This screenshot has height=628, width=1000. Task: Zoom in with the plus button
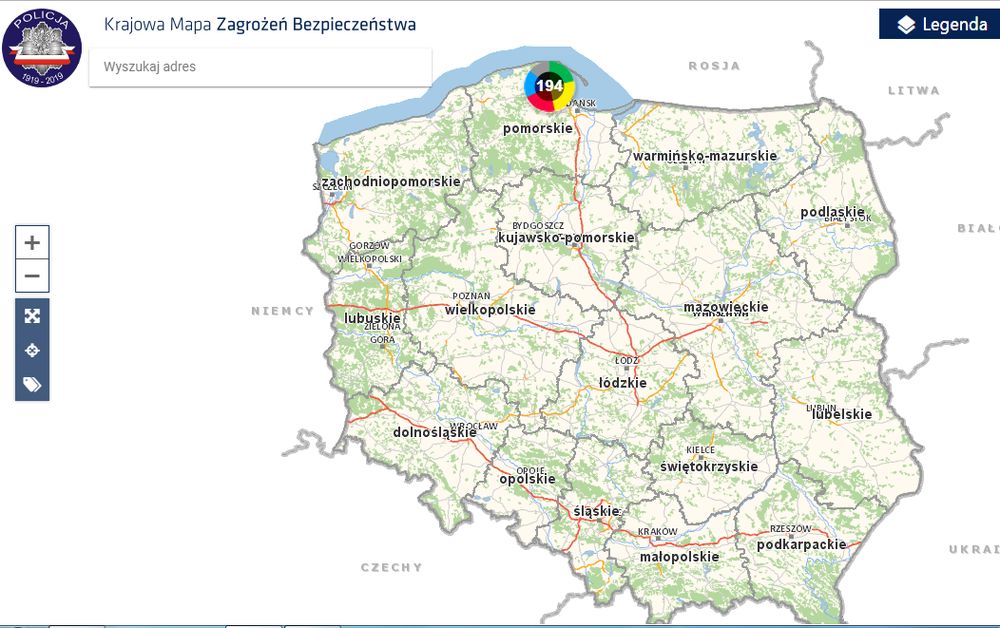point(32,242)
